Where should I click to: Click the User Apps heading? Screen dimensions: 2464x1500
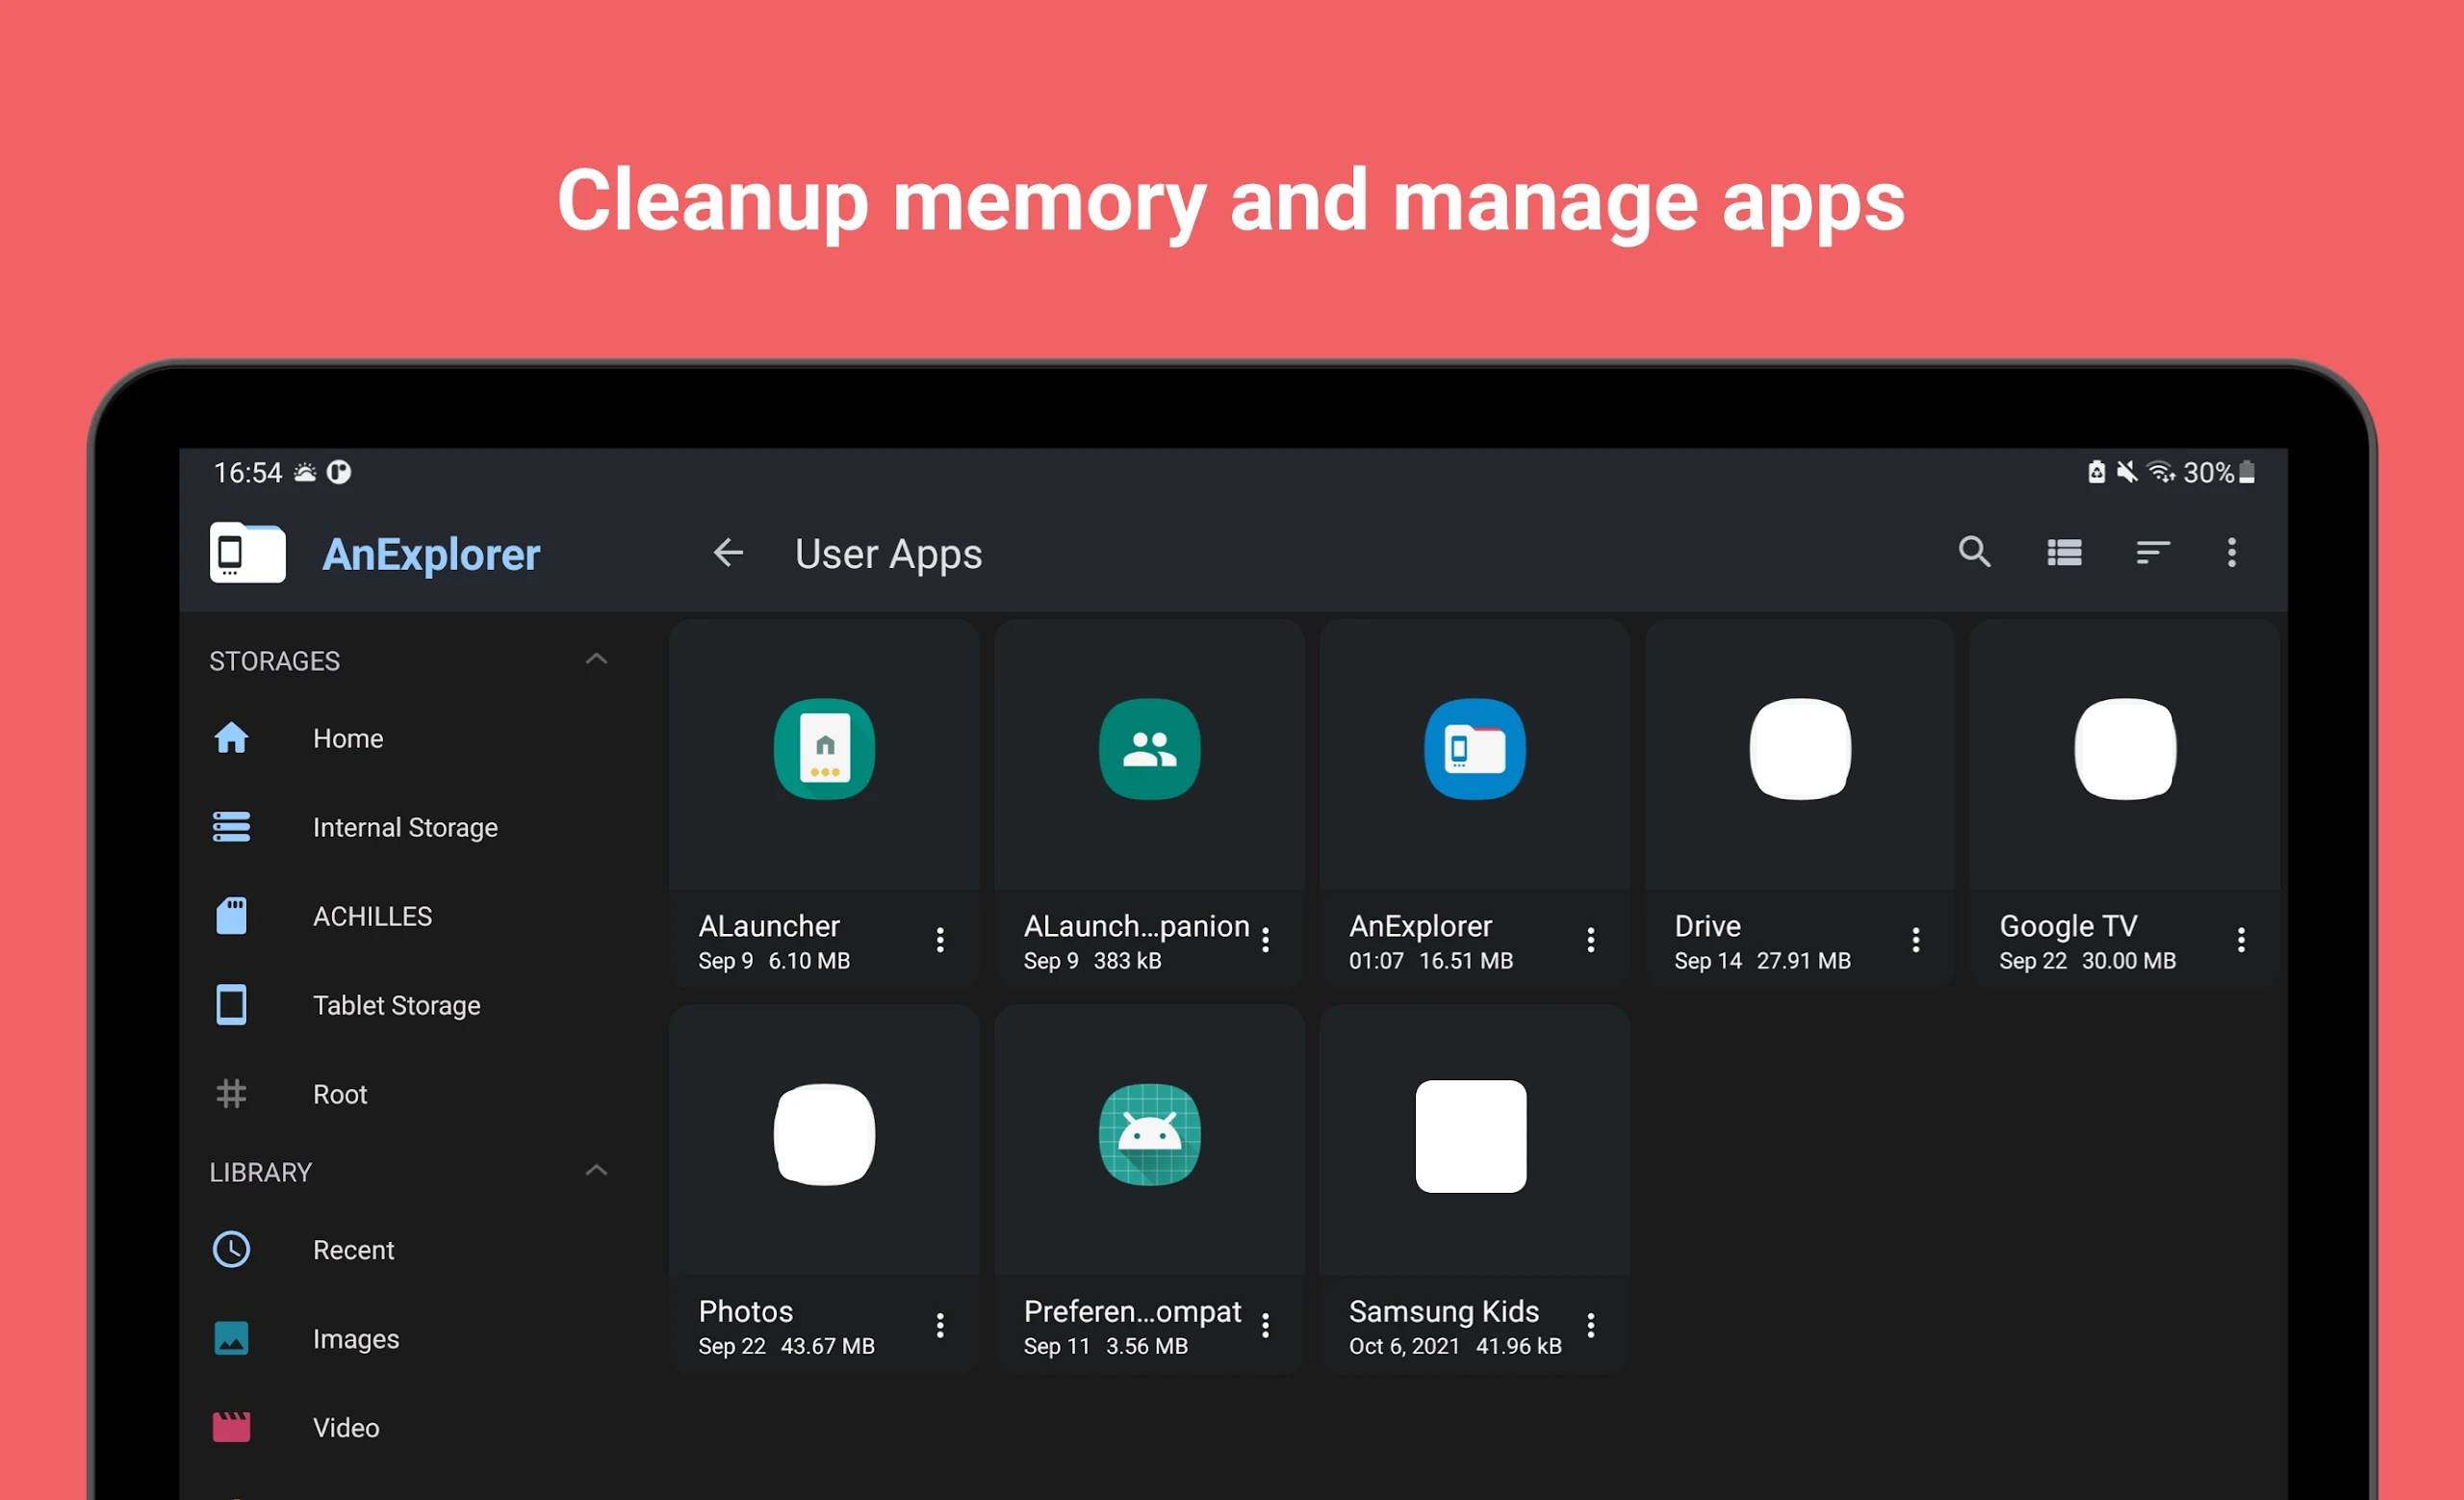tap(888, 554)
